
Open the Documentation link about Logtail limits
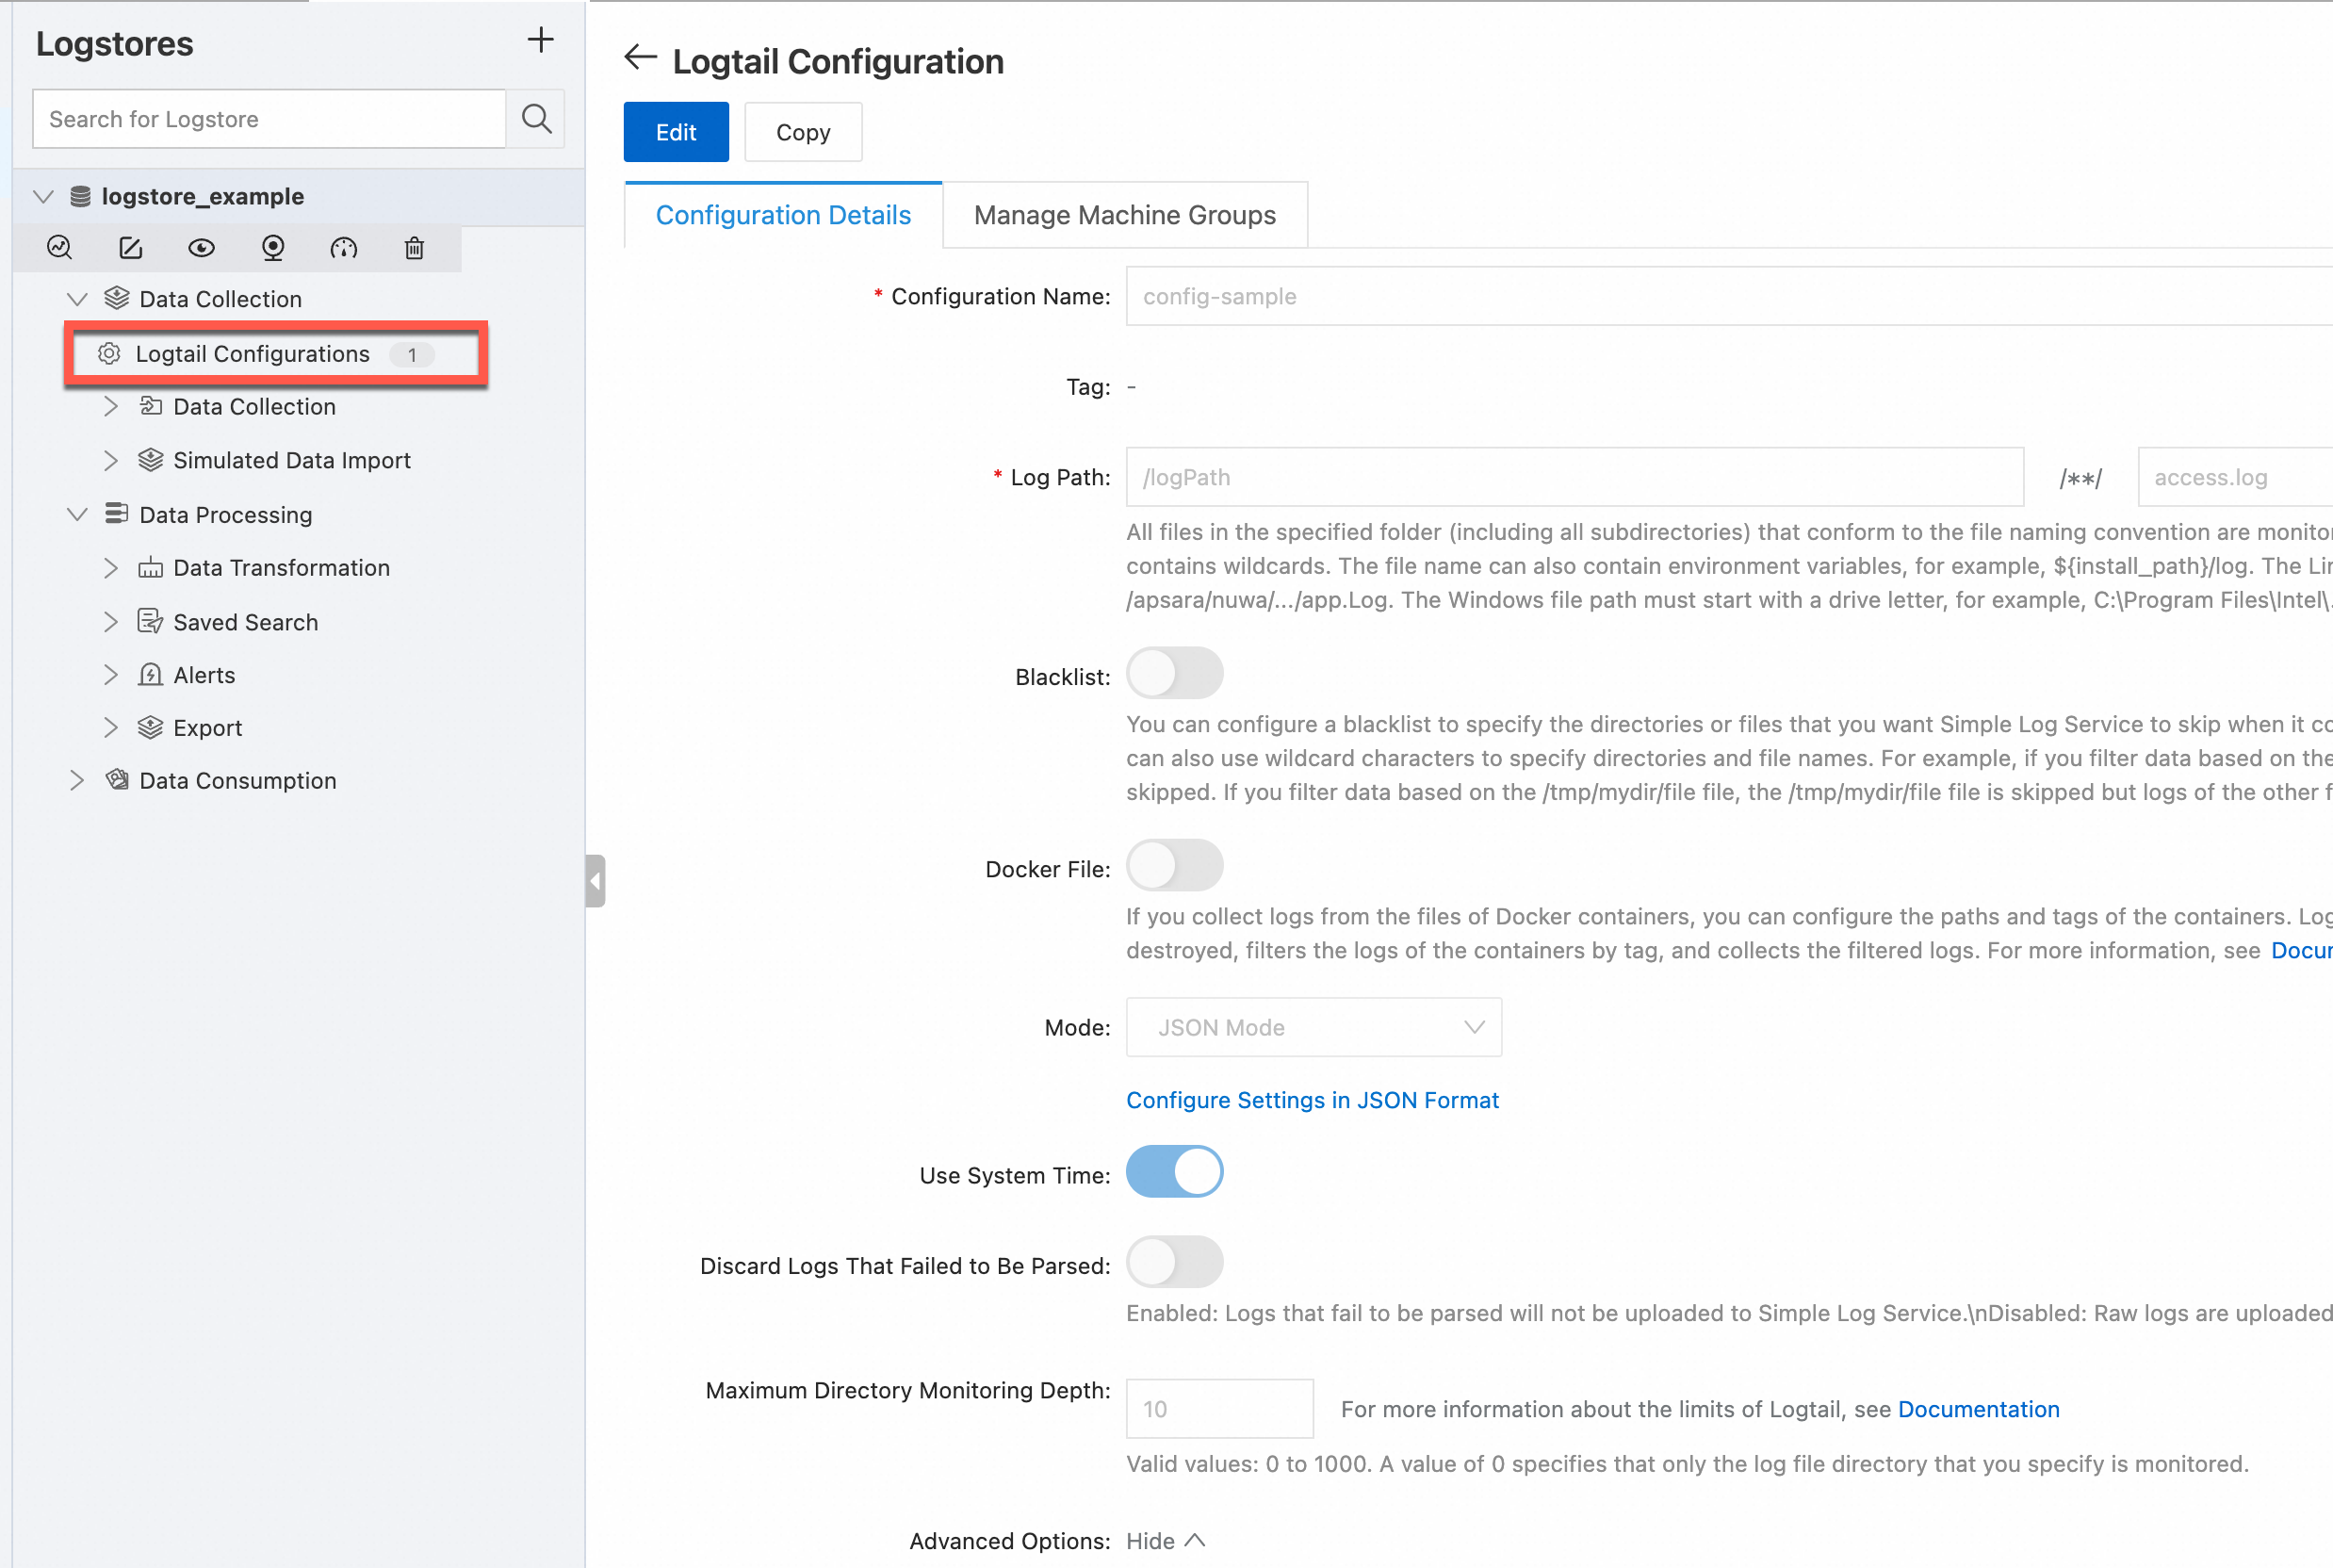1978,1409
